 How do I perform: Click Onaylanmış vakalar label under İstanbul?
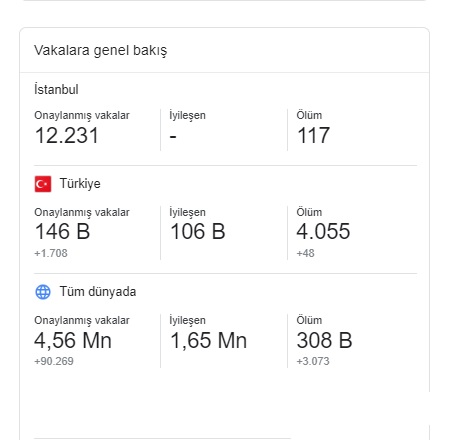click(82, 115)
